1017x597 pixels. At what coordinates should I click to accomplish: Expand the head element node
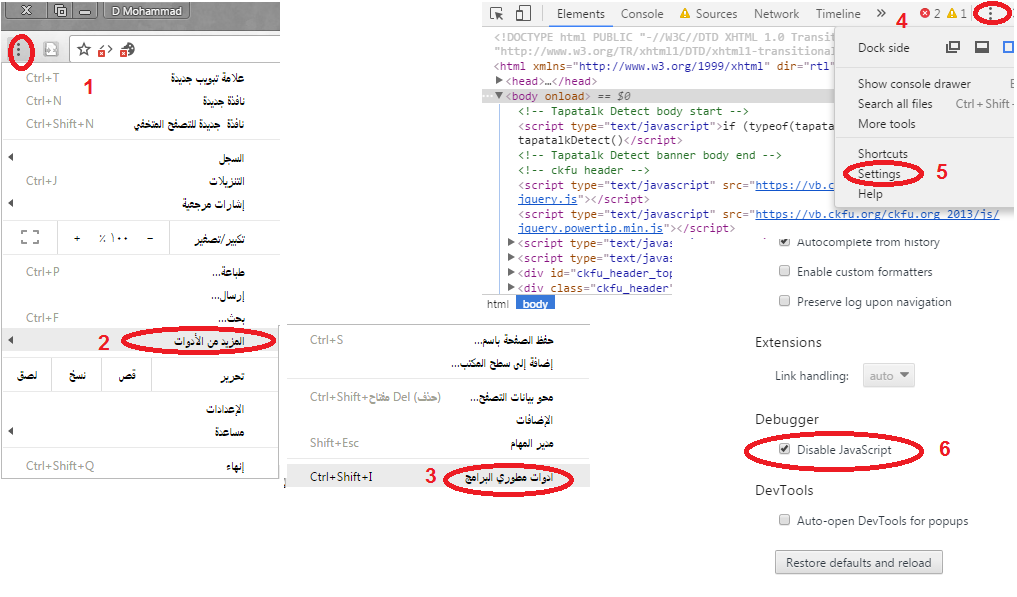pos(499,80)
